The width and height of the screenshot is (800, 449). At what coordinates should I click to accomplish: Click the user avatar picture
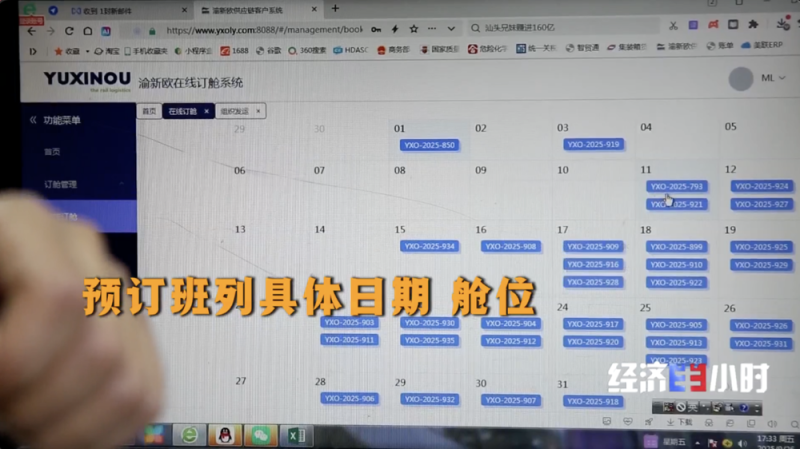pyautogui.click(x=740, y=79)
